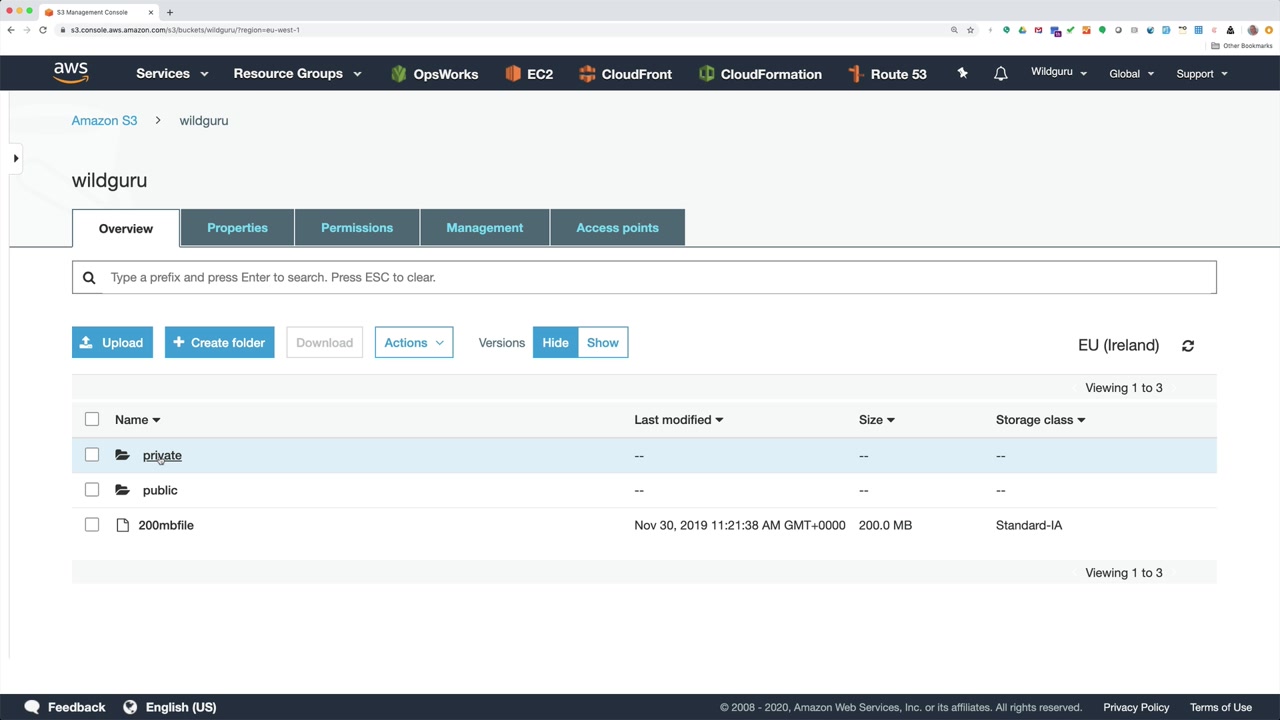The width and height of the screenshot is (1280, 720).
Task: Open the CloudFront service shortcut
Action: (625, 74)
